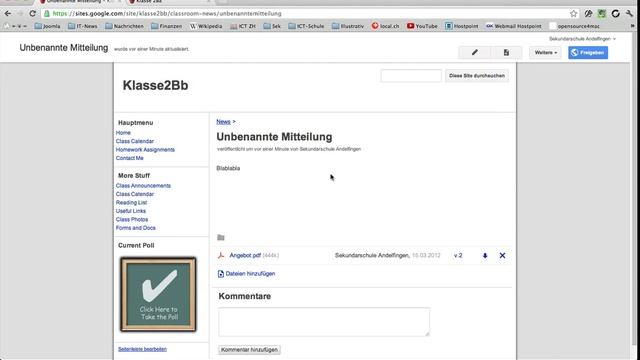
Task: Click the attachments folder icon
Action: 221,238
